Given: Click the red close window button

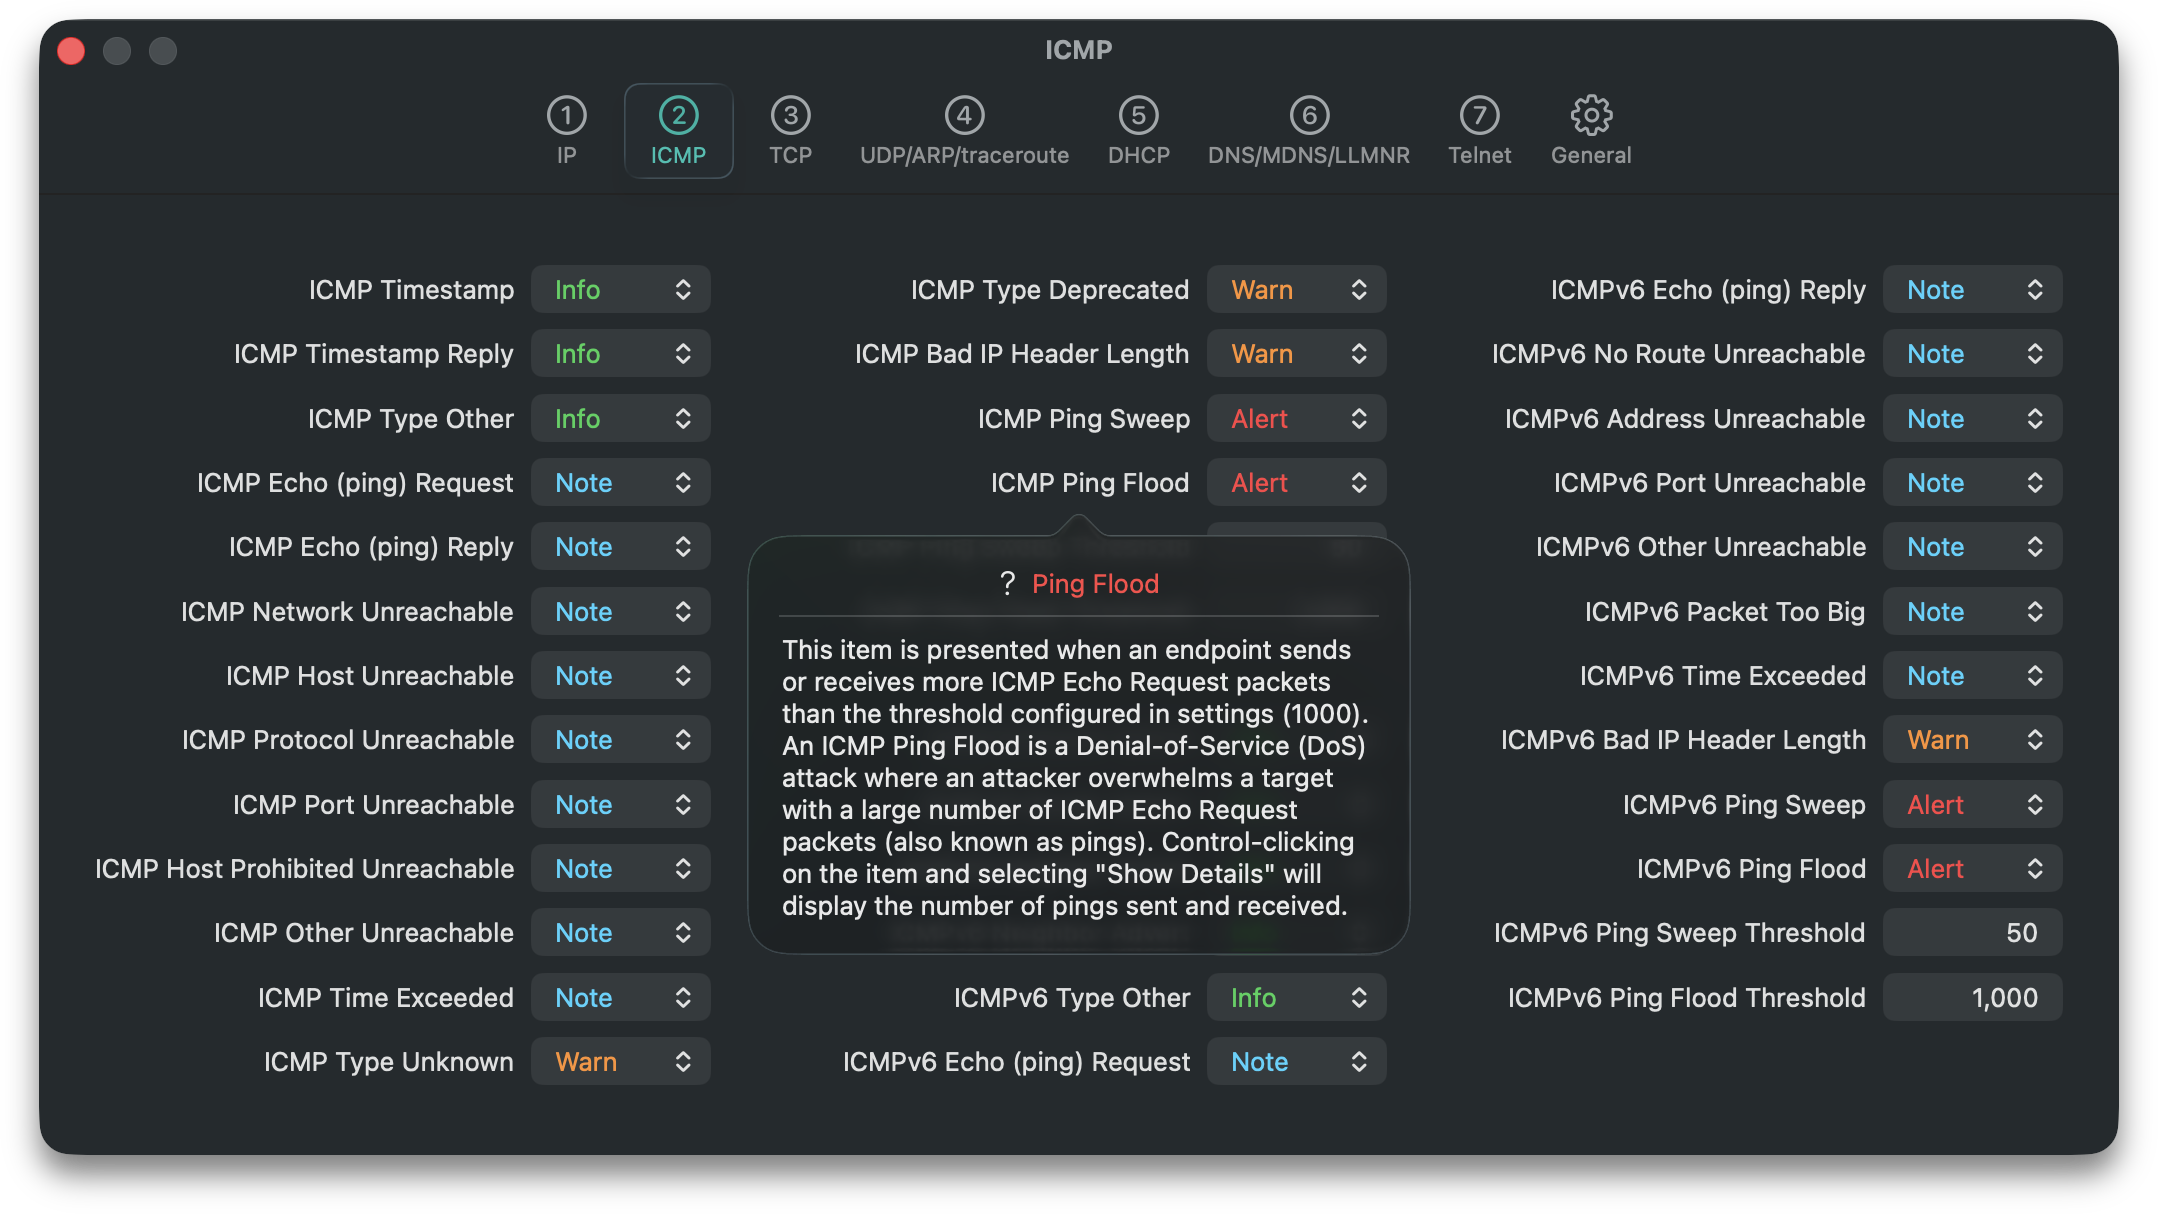Looking at the screenshot, I should [x=71, y=51].
